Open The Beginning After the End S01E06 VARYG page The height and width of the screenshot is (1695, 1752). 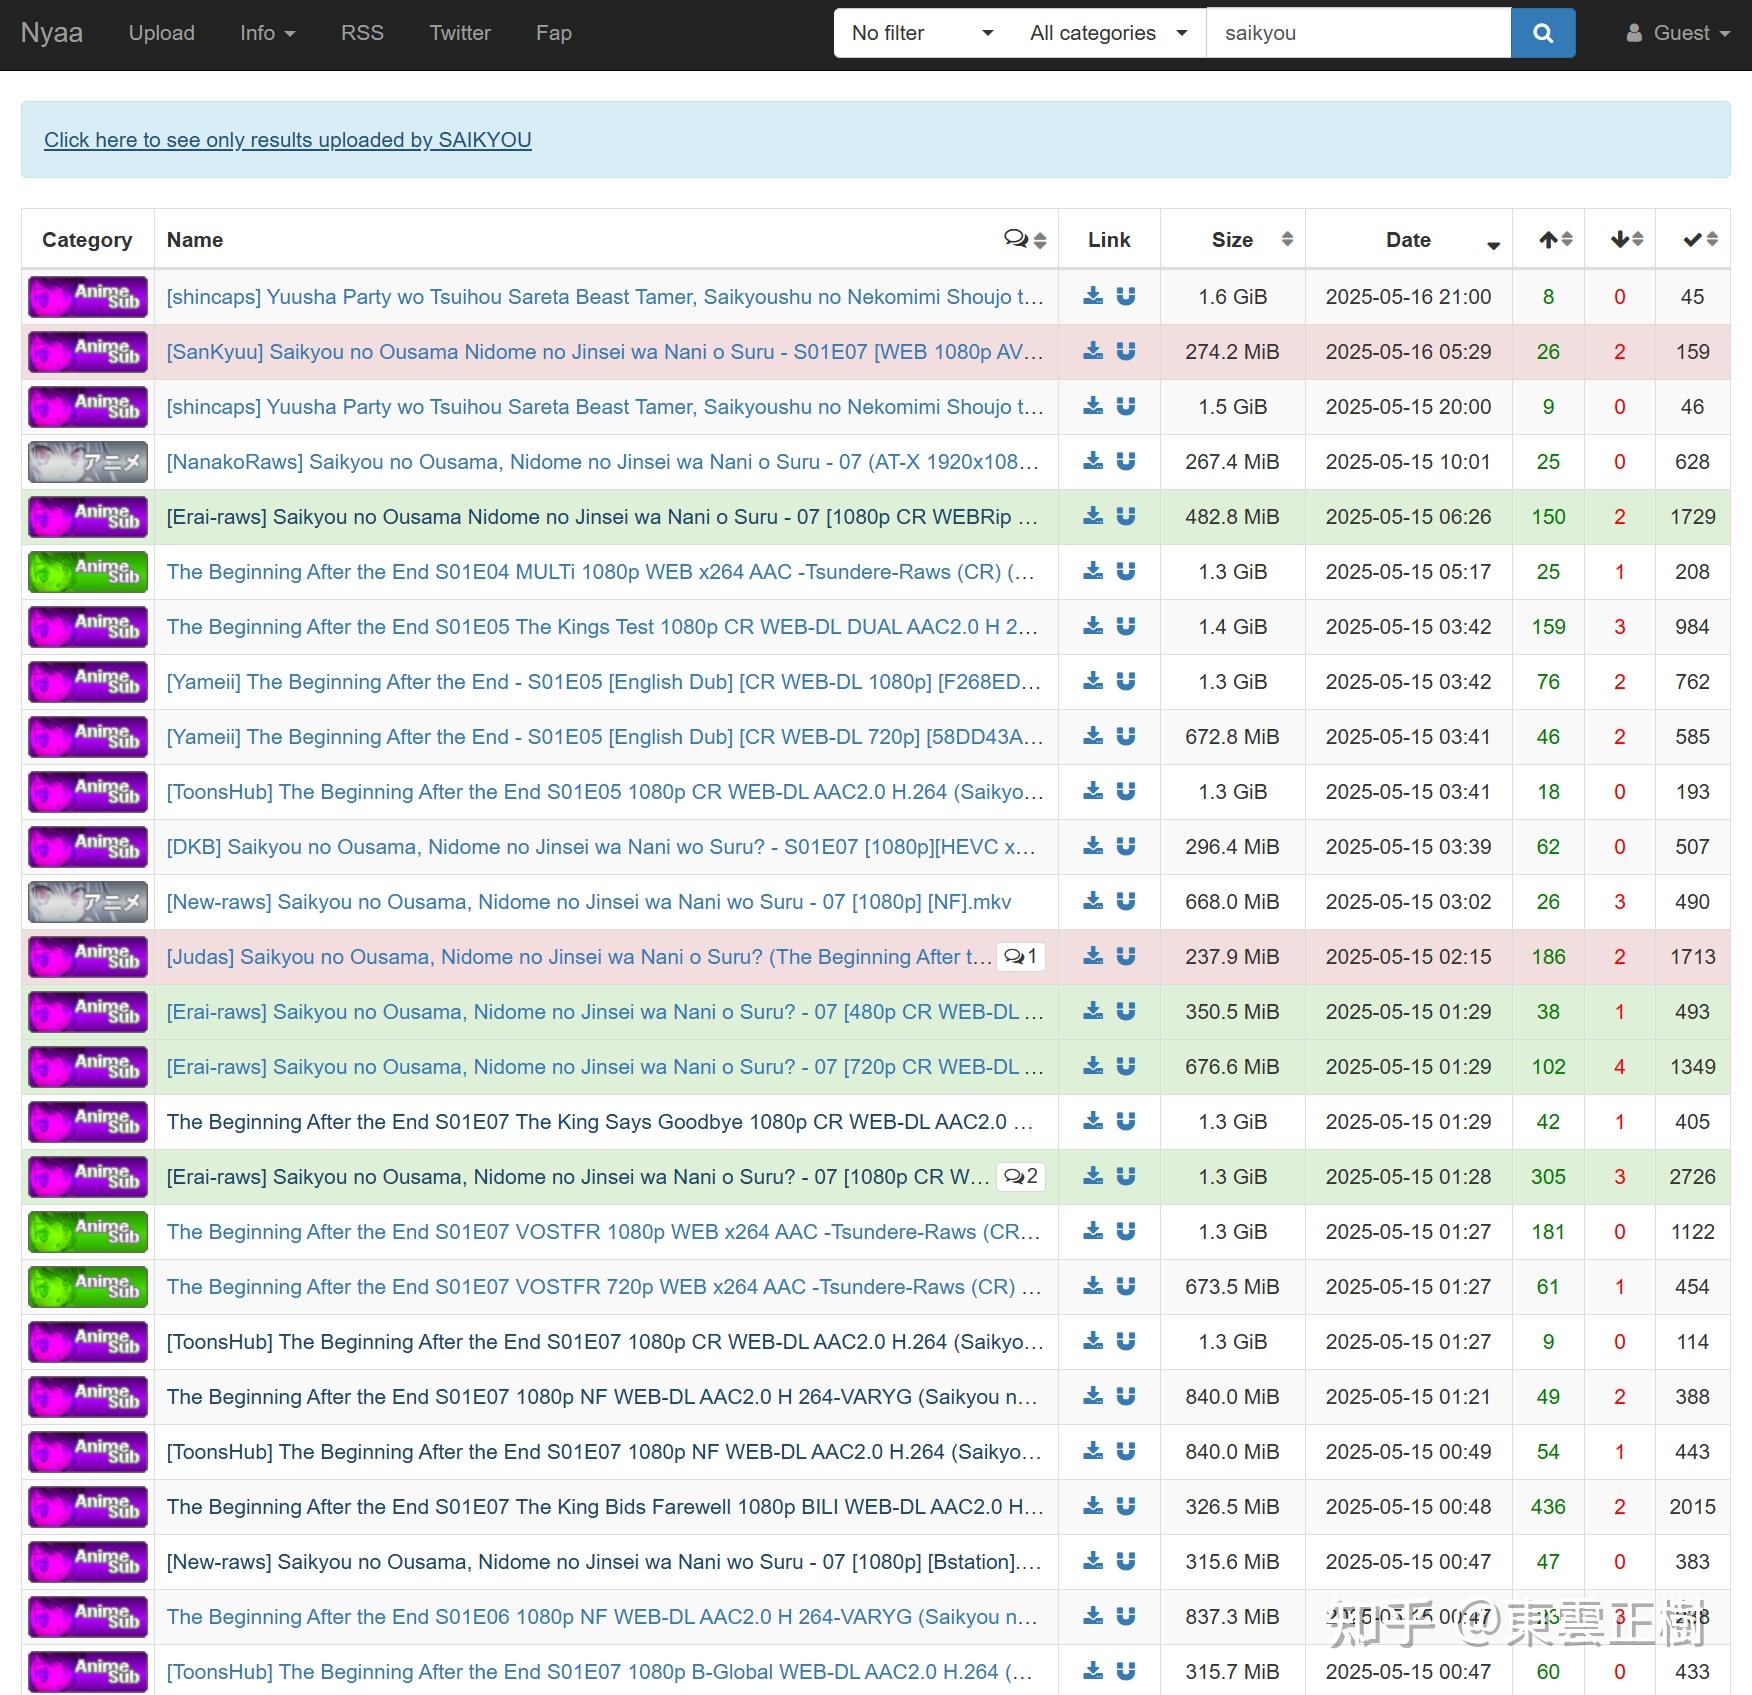pos(602,1617)
